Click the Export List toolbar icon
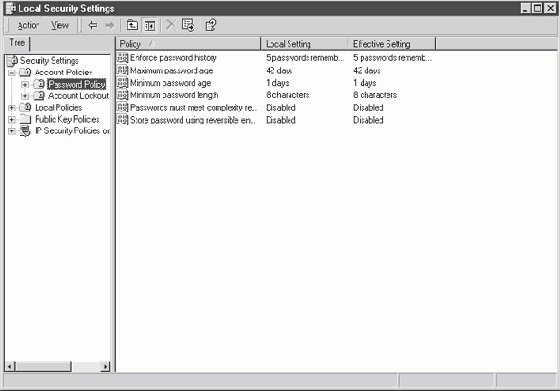560x391 pixels. 188,25
